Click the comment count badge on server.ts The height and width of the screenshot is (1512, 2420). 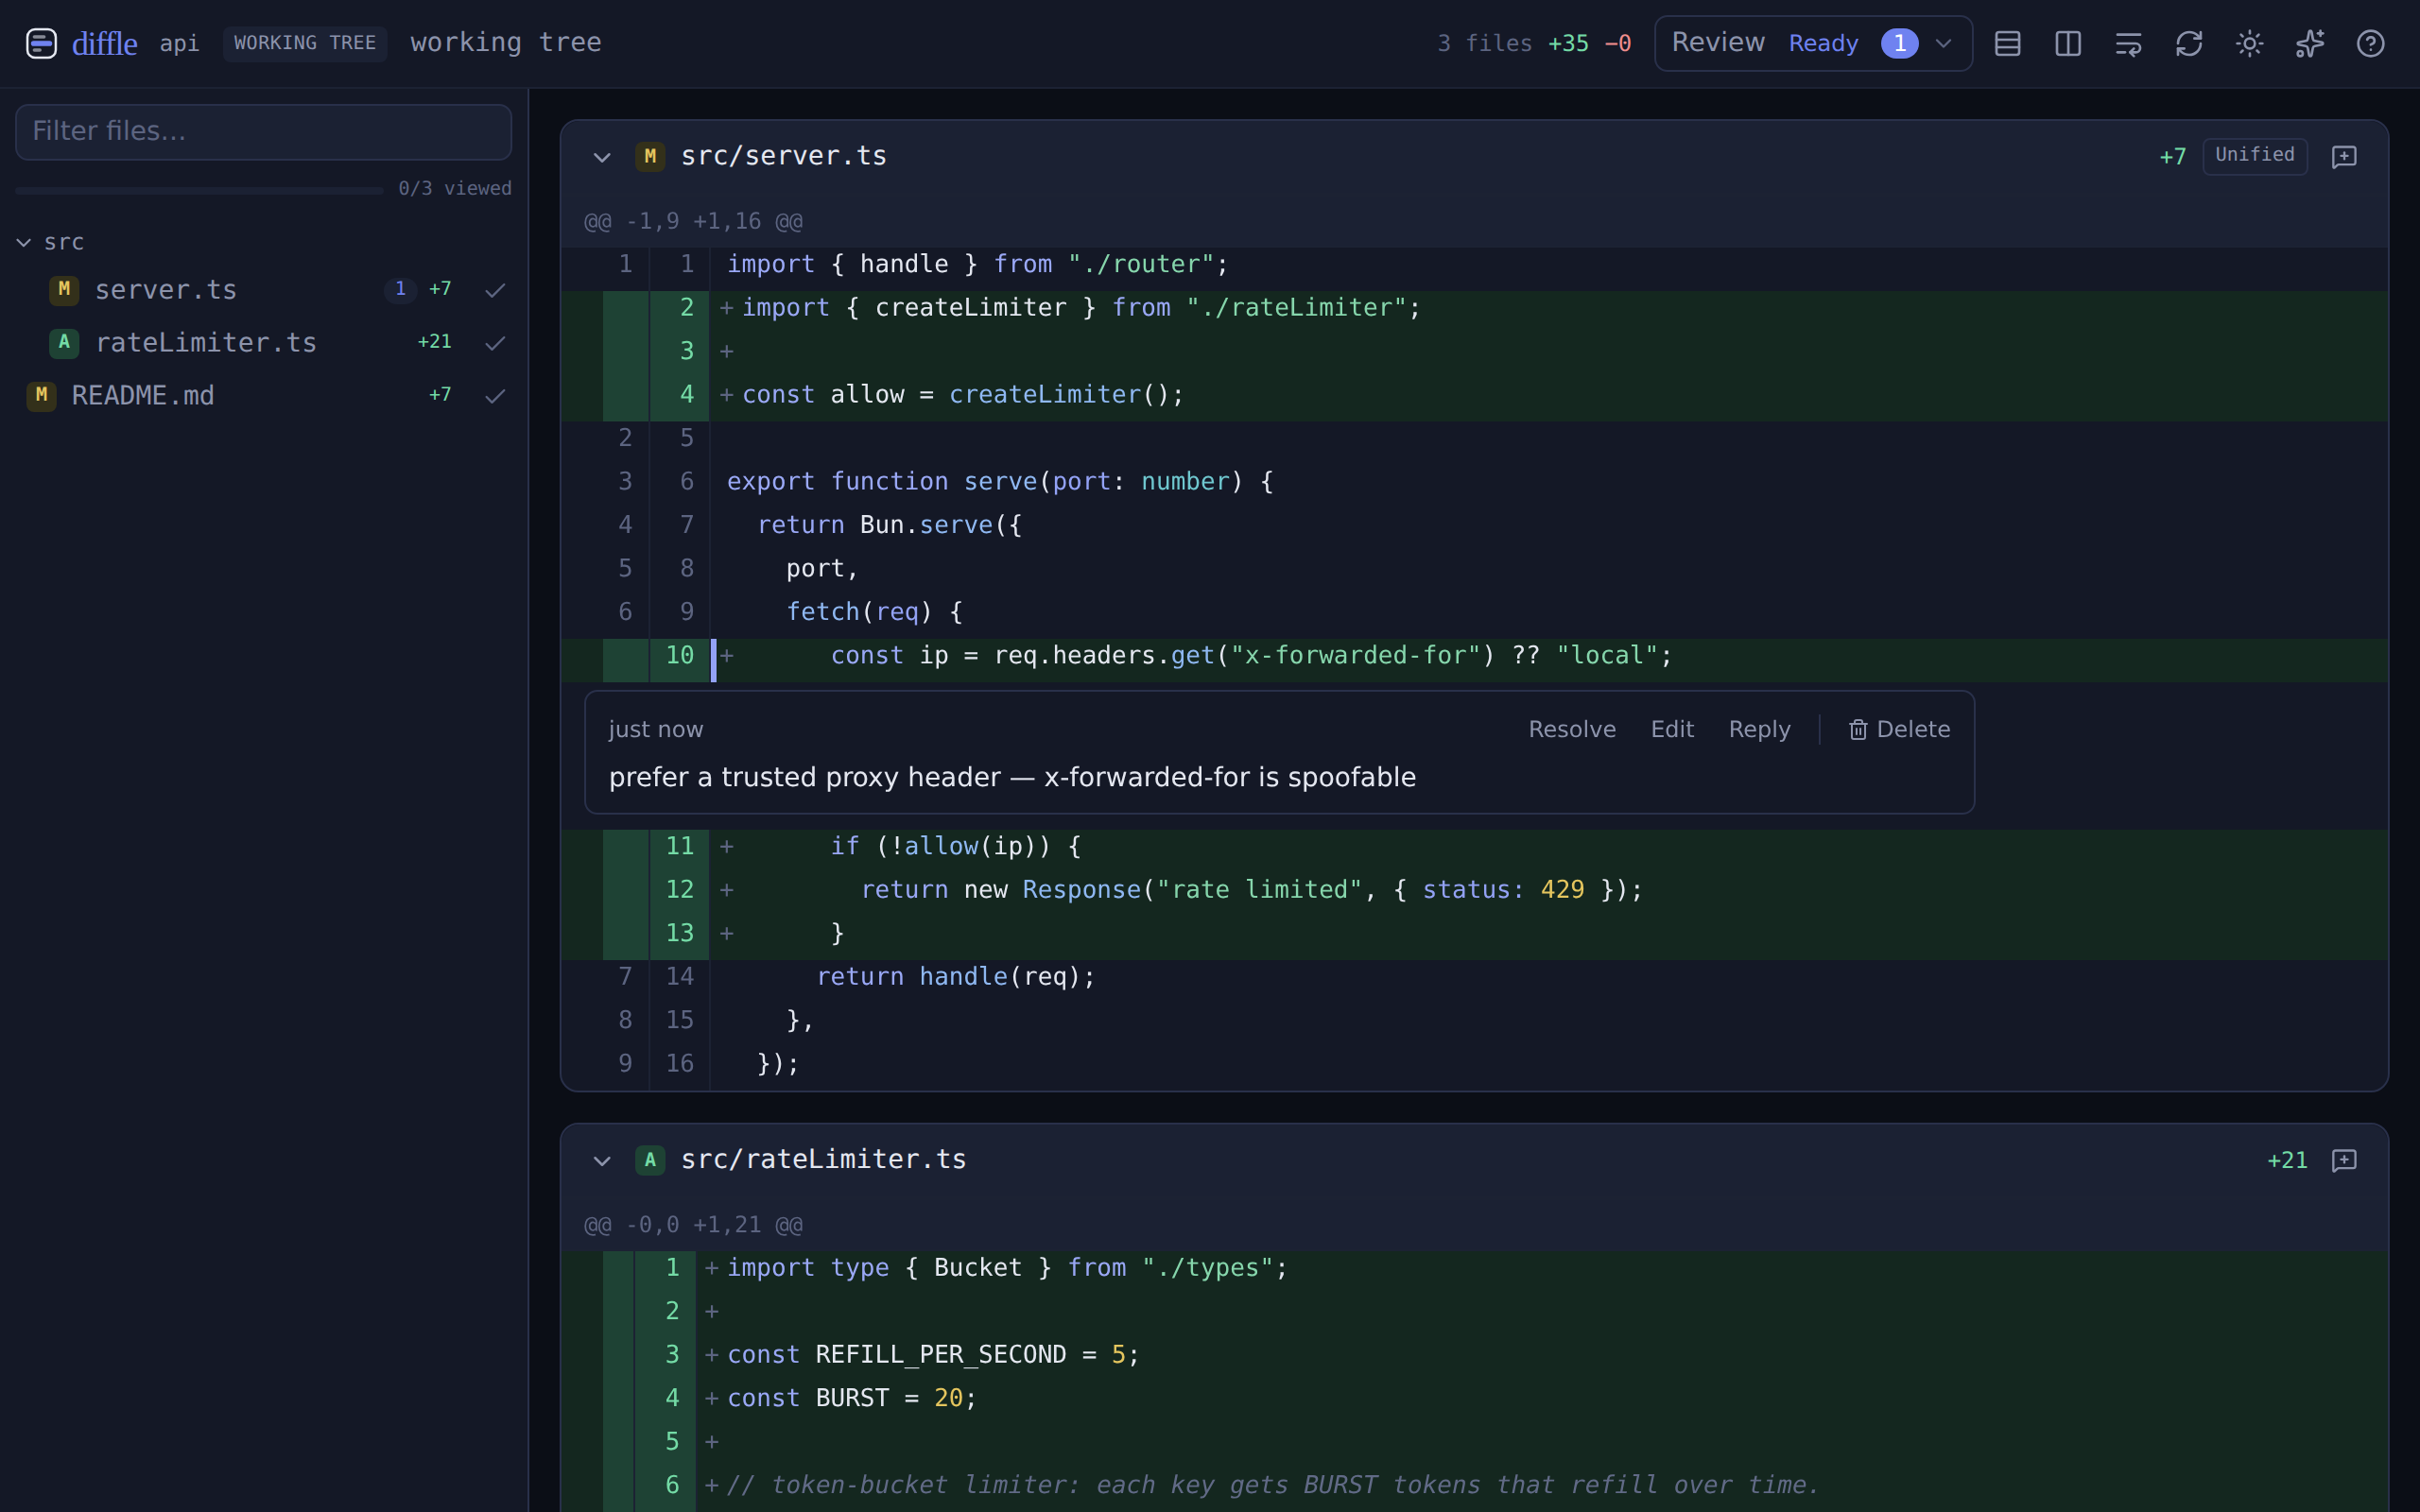400,289
